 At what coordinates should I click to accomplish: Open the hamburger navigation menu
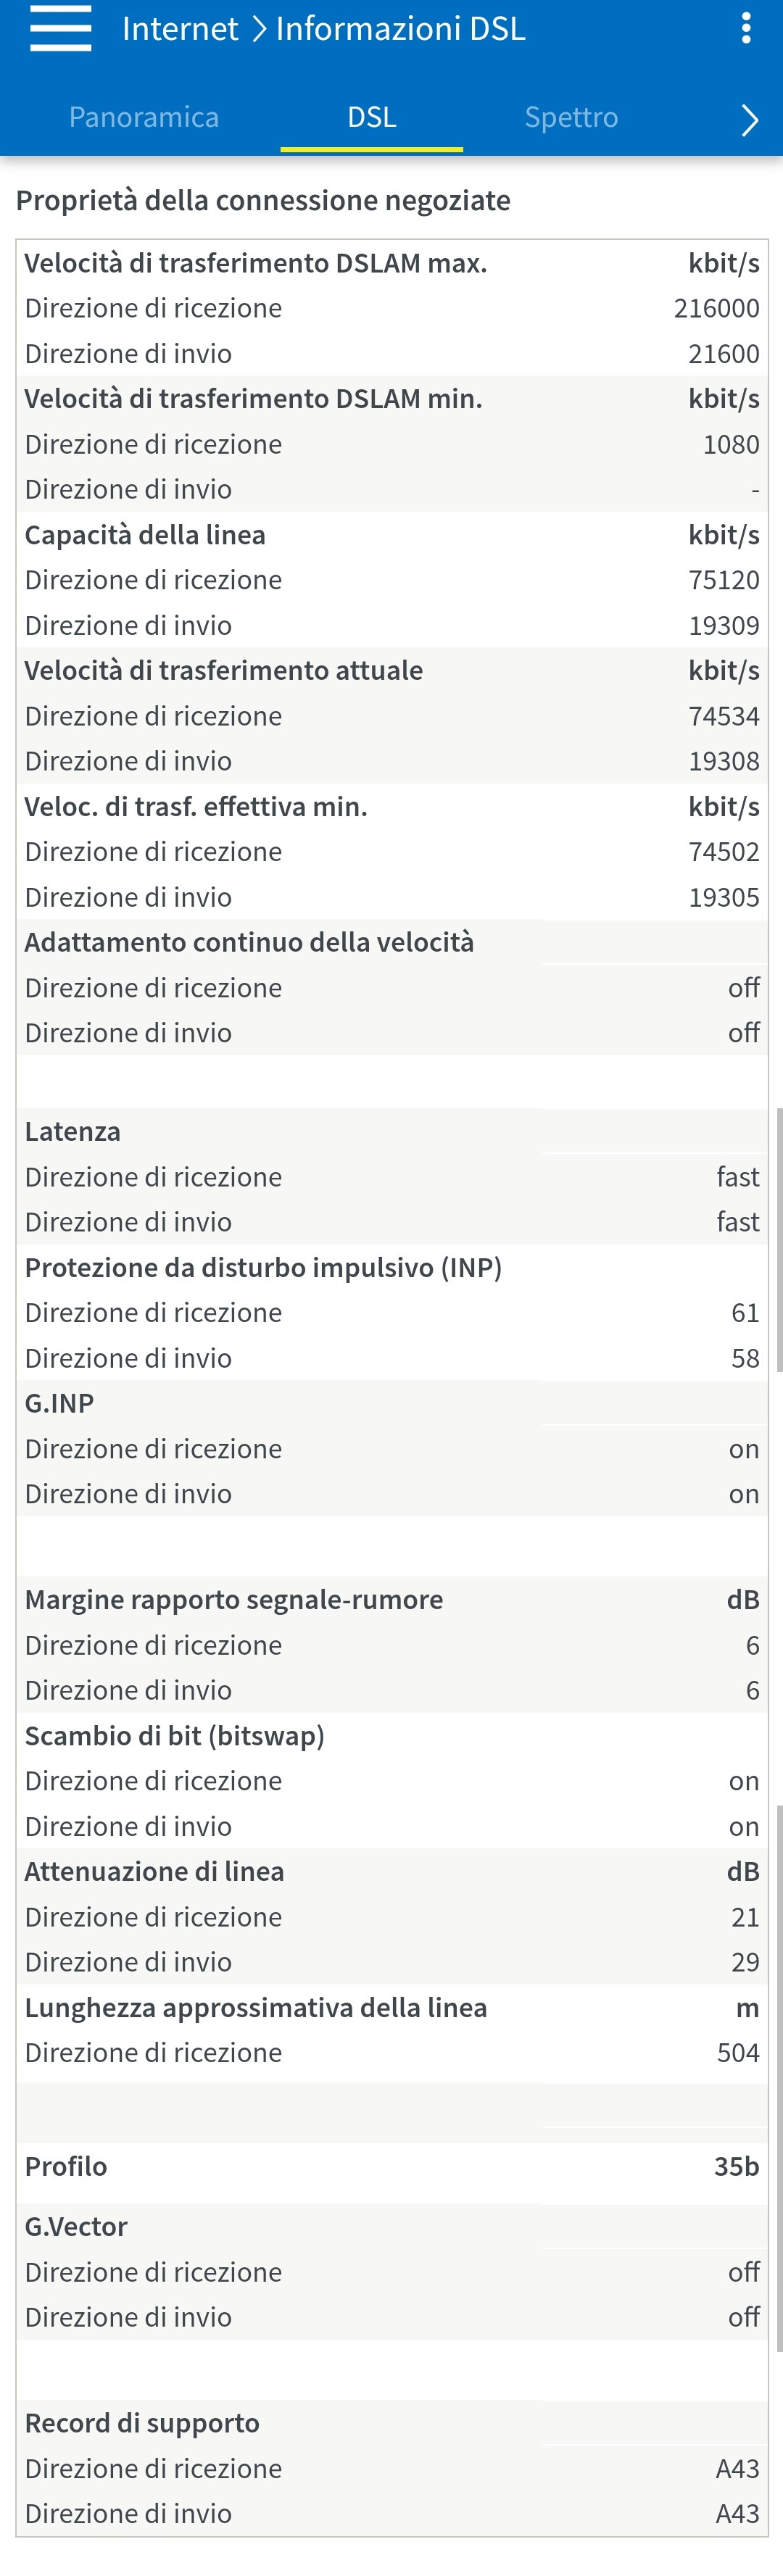pos(60,28)
